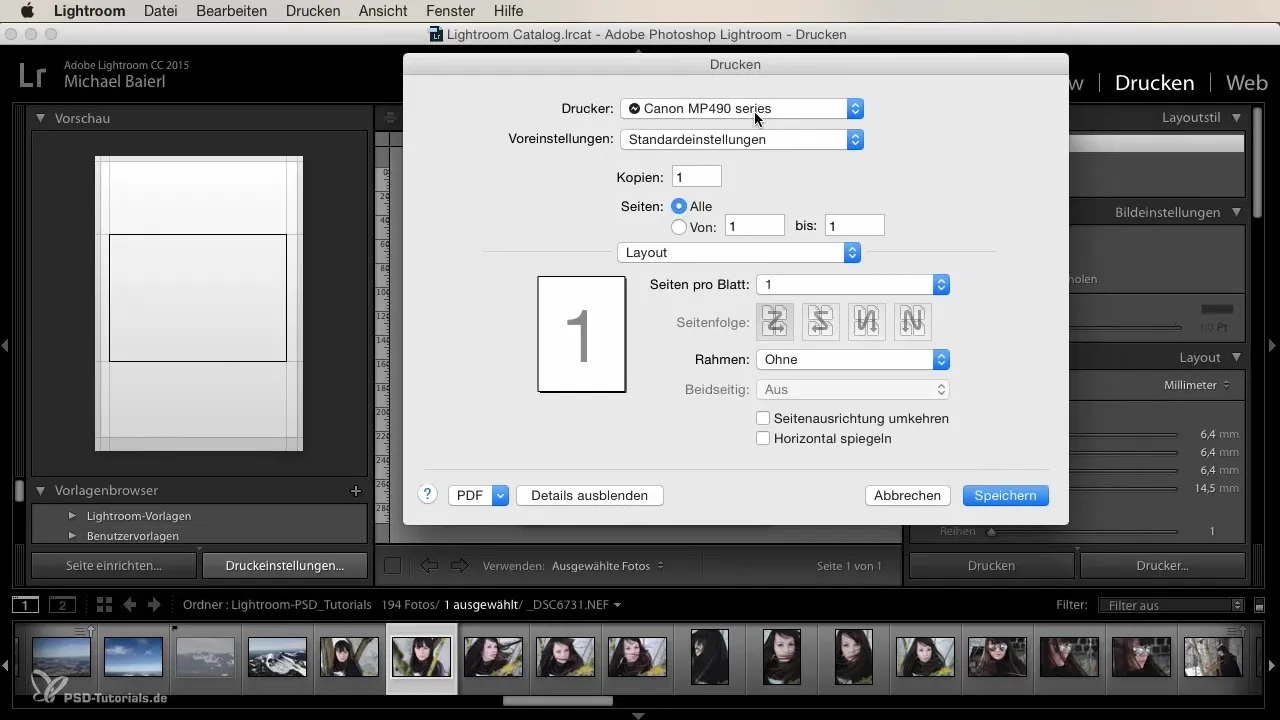This screenshot has height=720, width=1280.
Task: Click the Drucken button in right panel
Action: pyautogui.click(x=991, y=565)
